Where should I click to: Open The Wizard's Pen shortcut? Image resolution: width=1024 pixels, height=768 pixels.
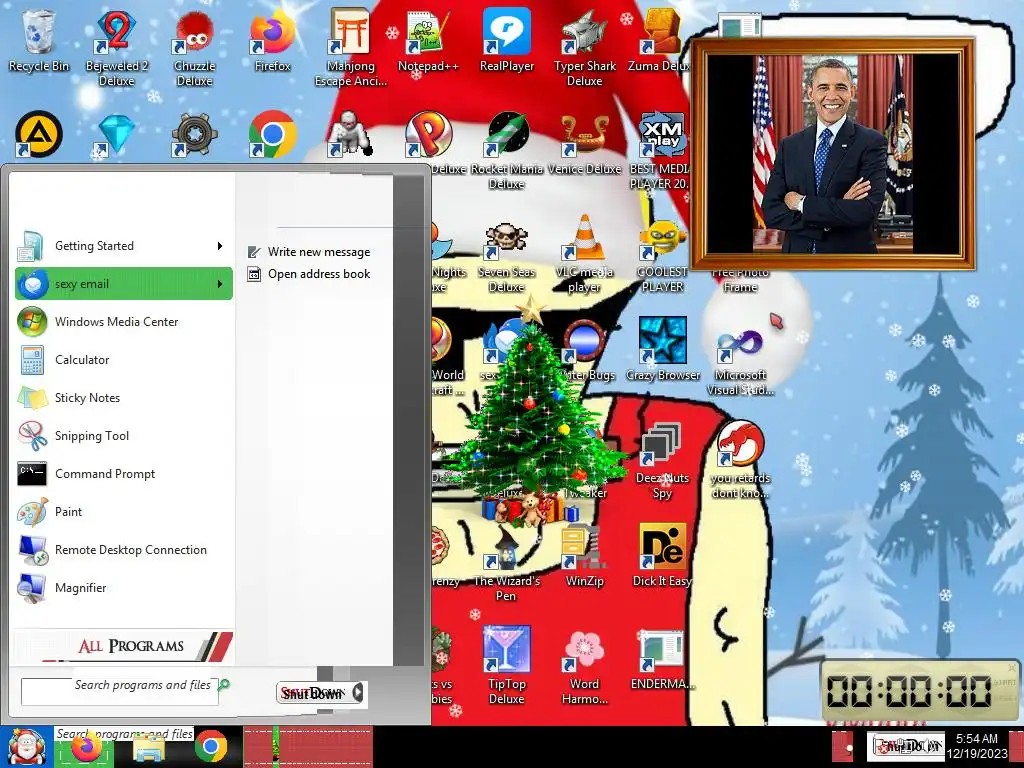506,563
